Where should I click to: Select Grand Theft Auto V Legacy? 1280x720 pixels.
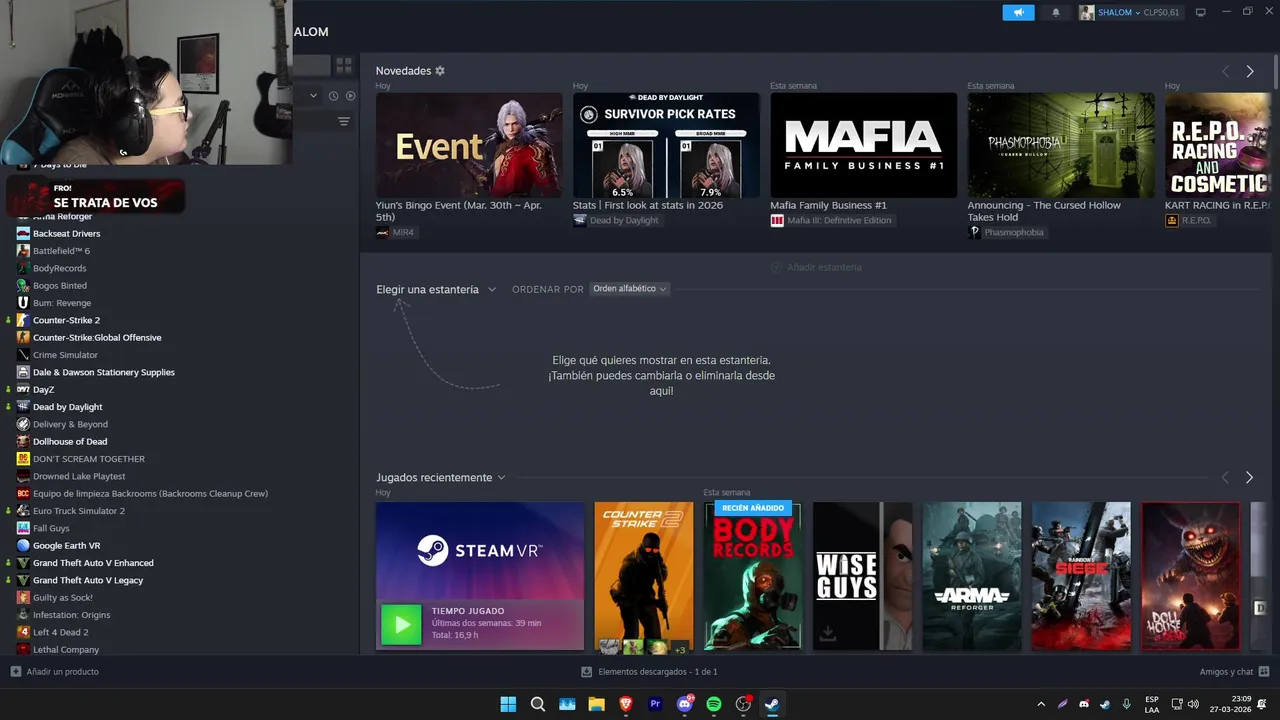click(88, 580)
